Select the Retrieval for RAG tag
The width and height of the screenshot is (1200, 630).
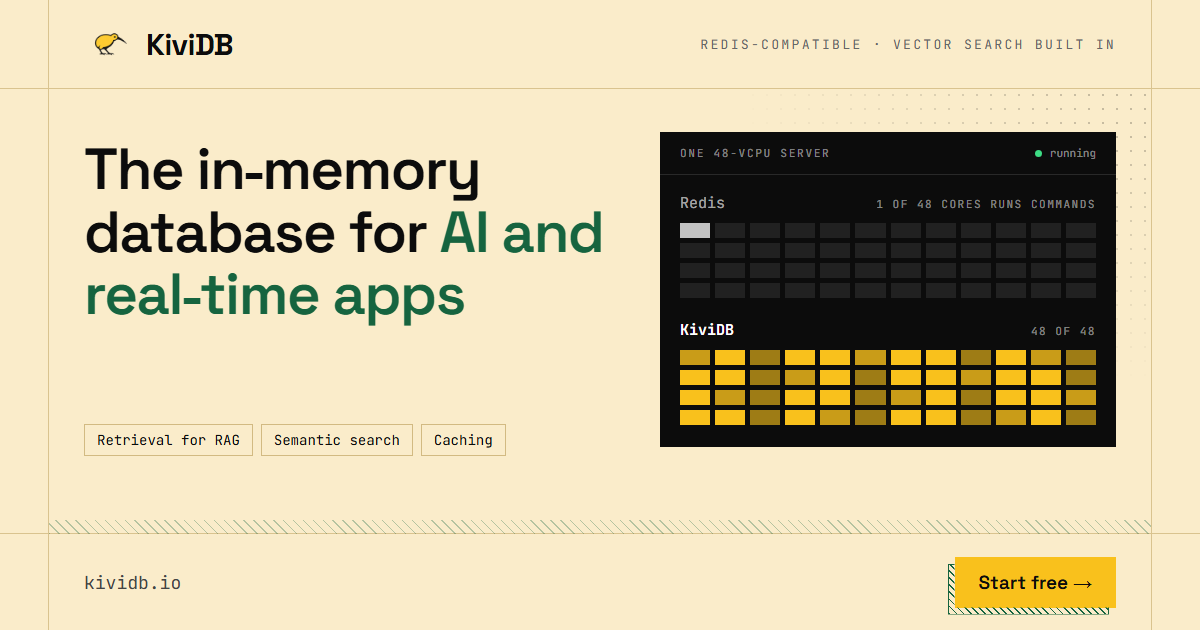169,440
